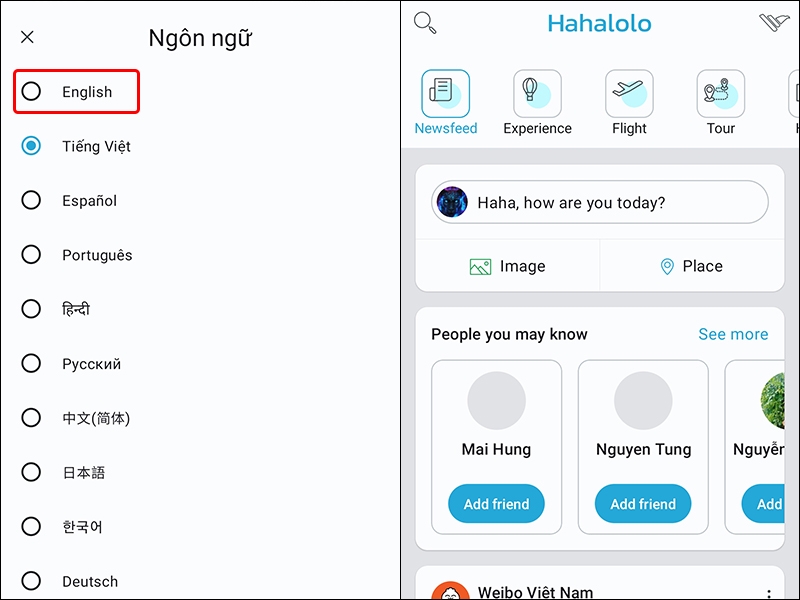Click the Português language label

97,255
